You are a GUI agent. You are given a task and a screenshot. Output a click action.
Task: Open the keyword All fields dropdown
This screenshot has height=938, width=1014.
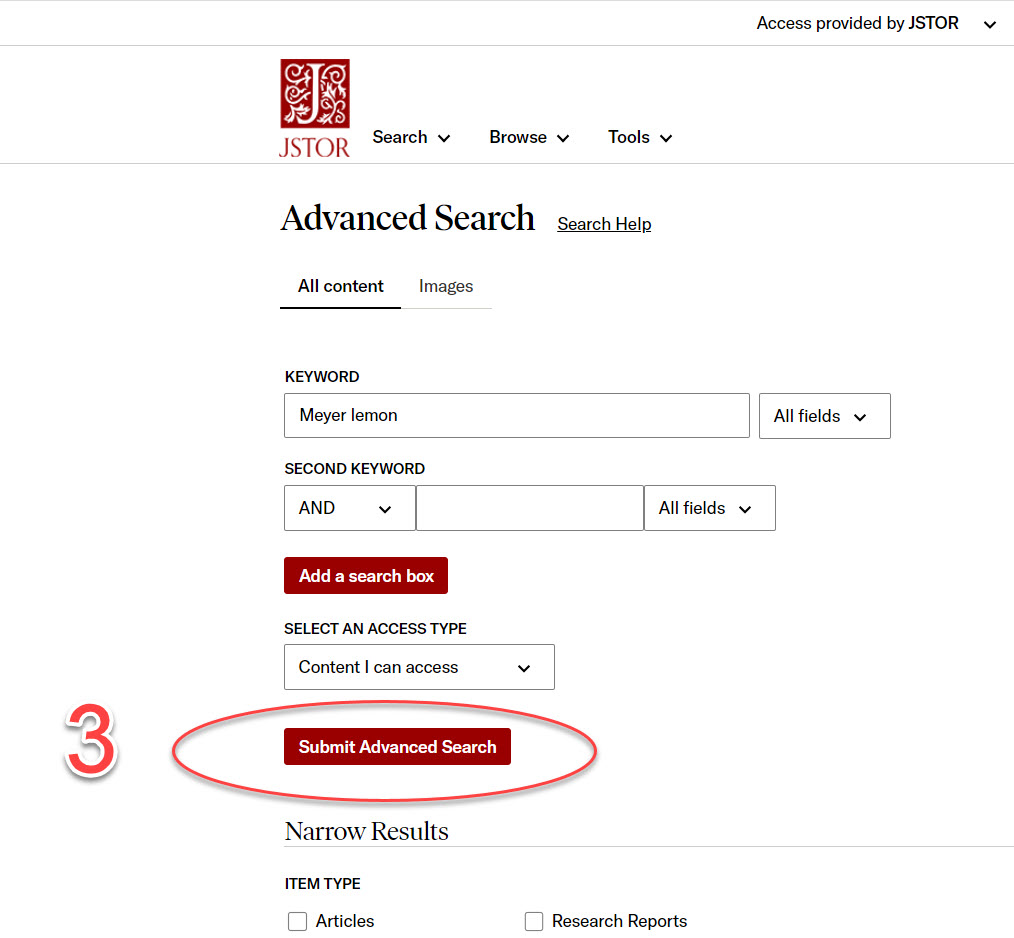pyautogui.click(x=825, y=416)
